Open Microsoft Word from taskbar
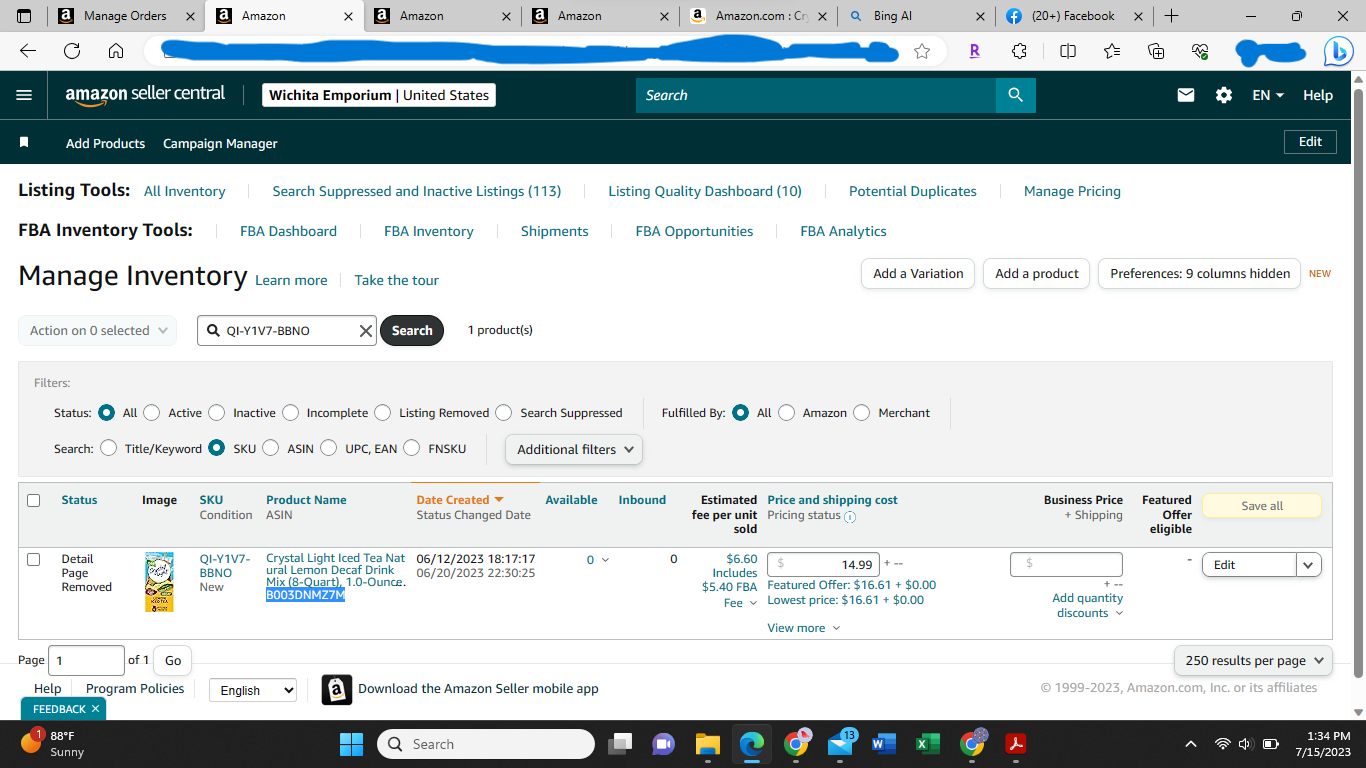The image size is (1366, 768). [x=884, y=744]
